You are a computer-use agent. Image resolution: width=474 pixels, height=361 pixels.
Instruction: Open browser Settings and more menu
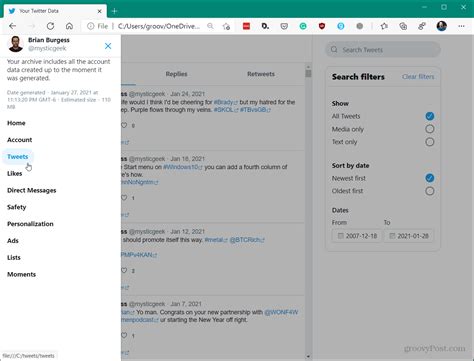click(461, 26)
